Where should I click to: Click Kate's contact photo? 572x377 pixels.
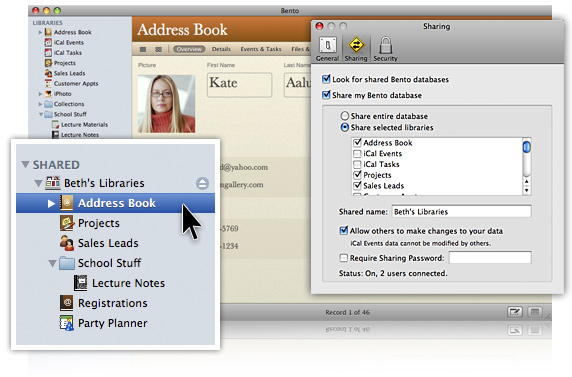166,104
